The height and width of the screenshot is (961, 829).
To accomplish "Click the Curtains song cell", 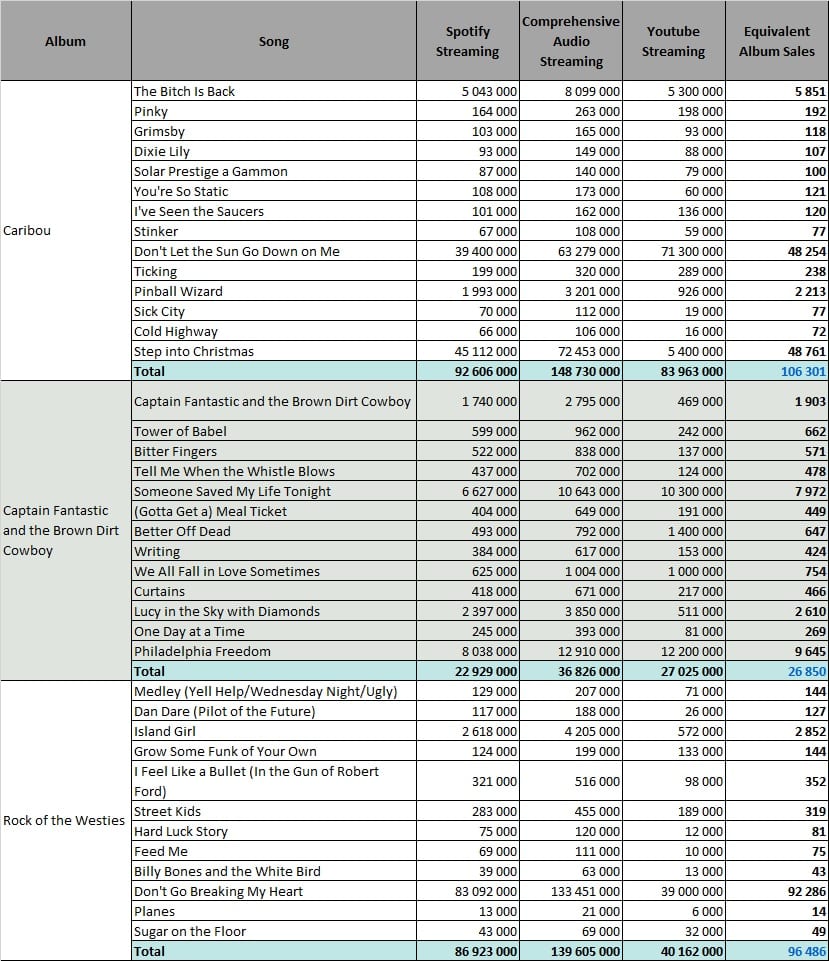I will pyautogui.click(x=274, y=591).
